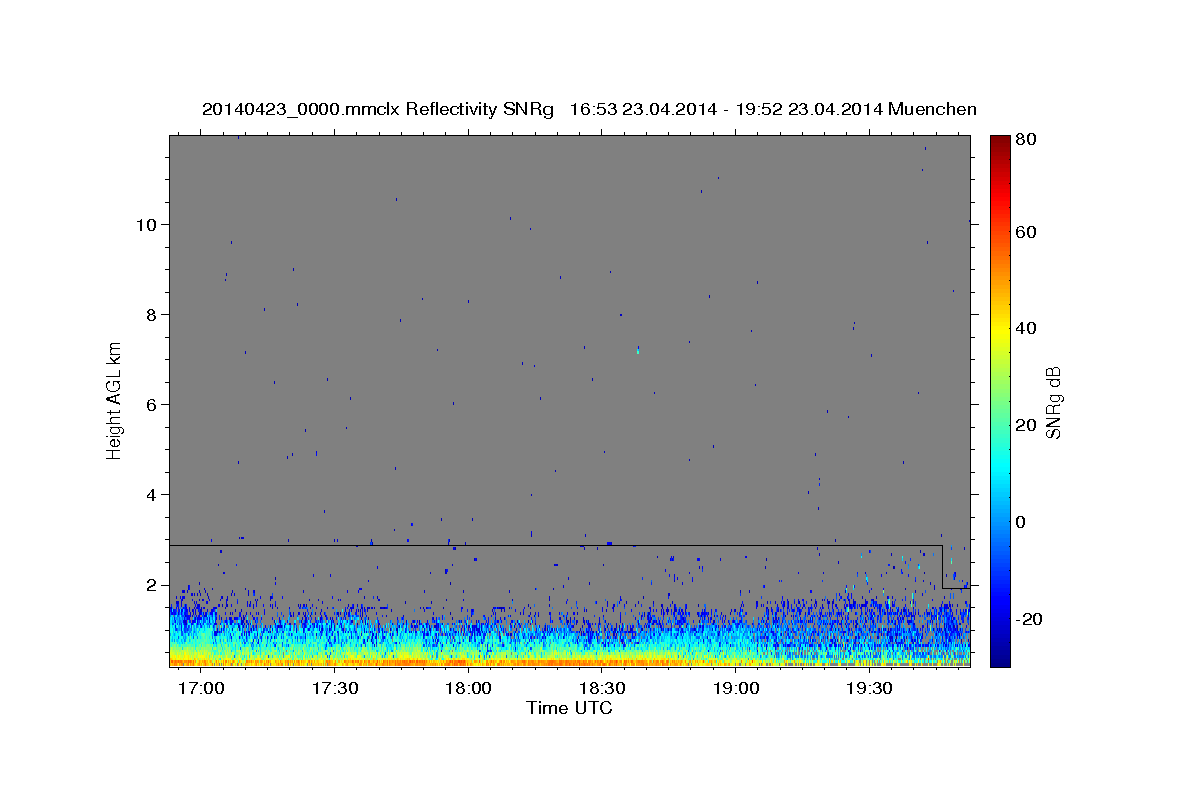
Task: Click the height tick label 6
Action: click(x=151, y=404)
